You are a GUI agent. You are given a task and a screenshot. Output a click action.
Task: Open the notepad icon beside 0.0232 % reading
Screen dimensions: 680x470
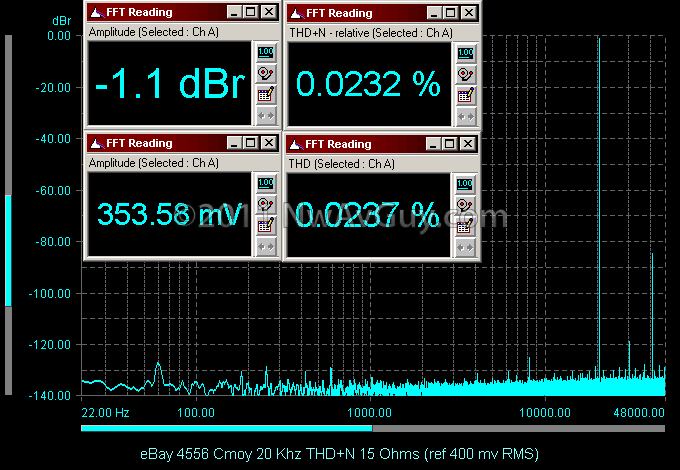point(466,95)
